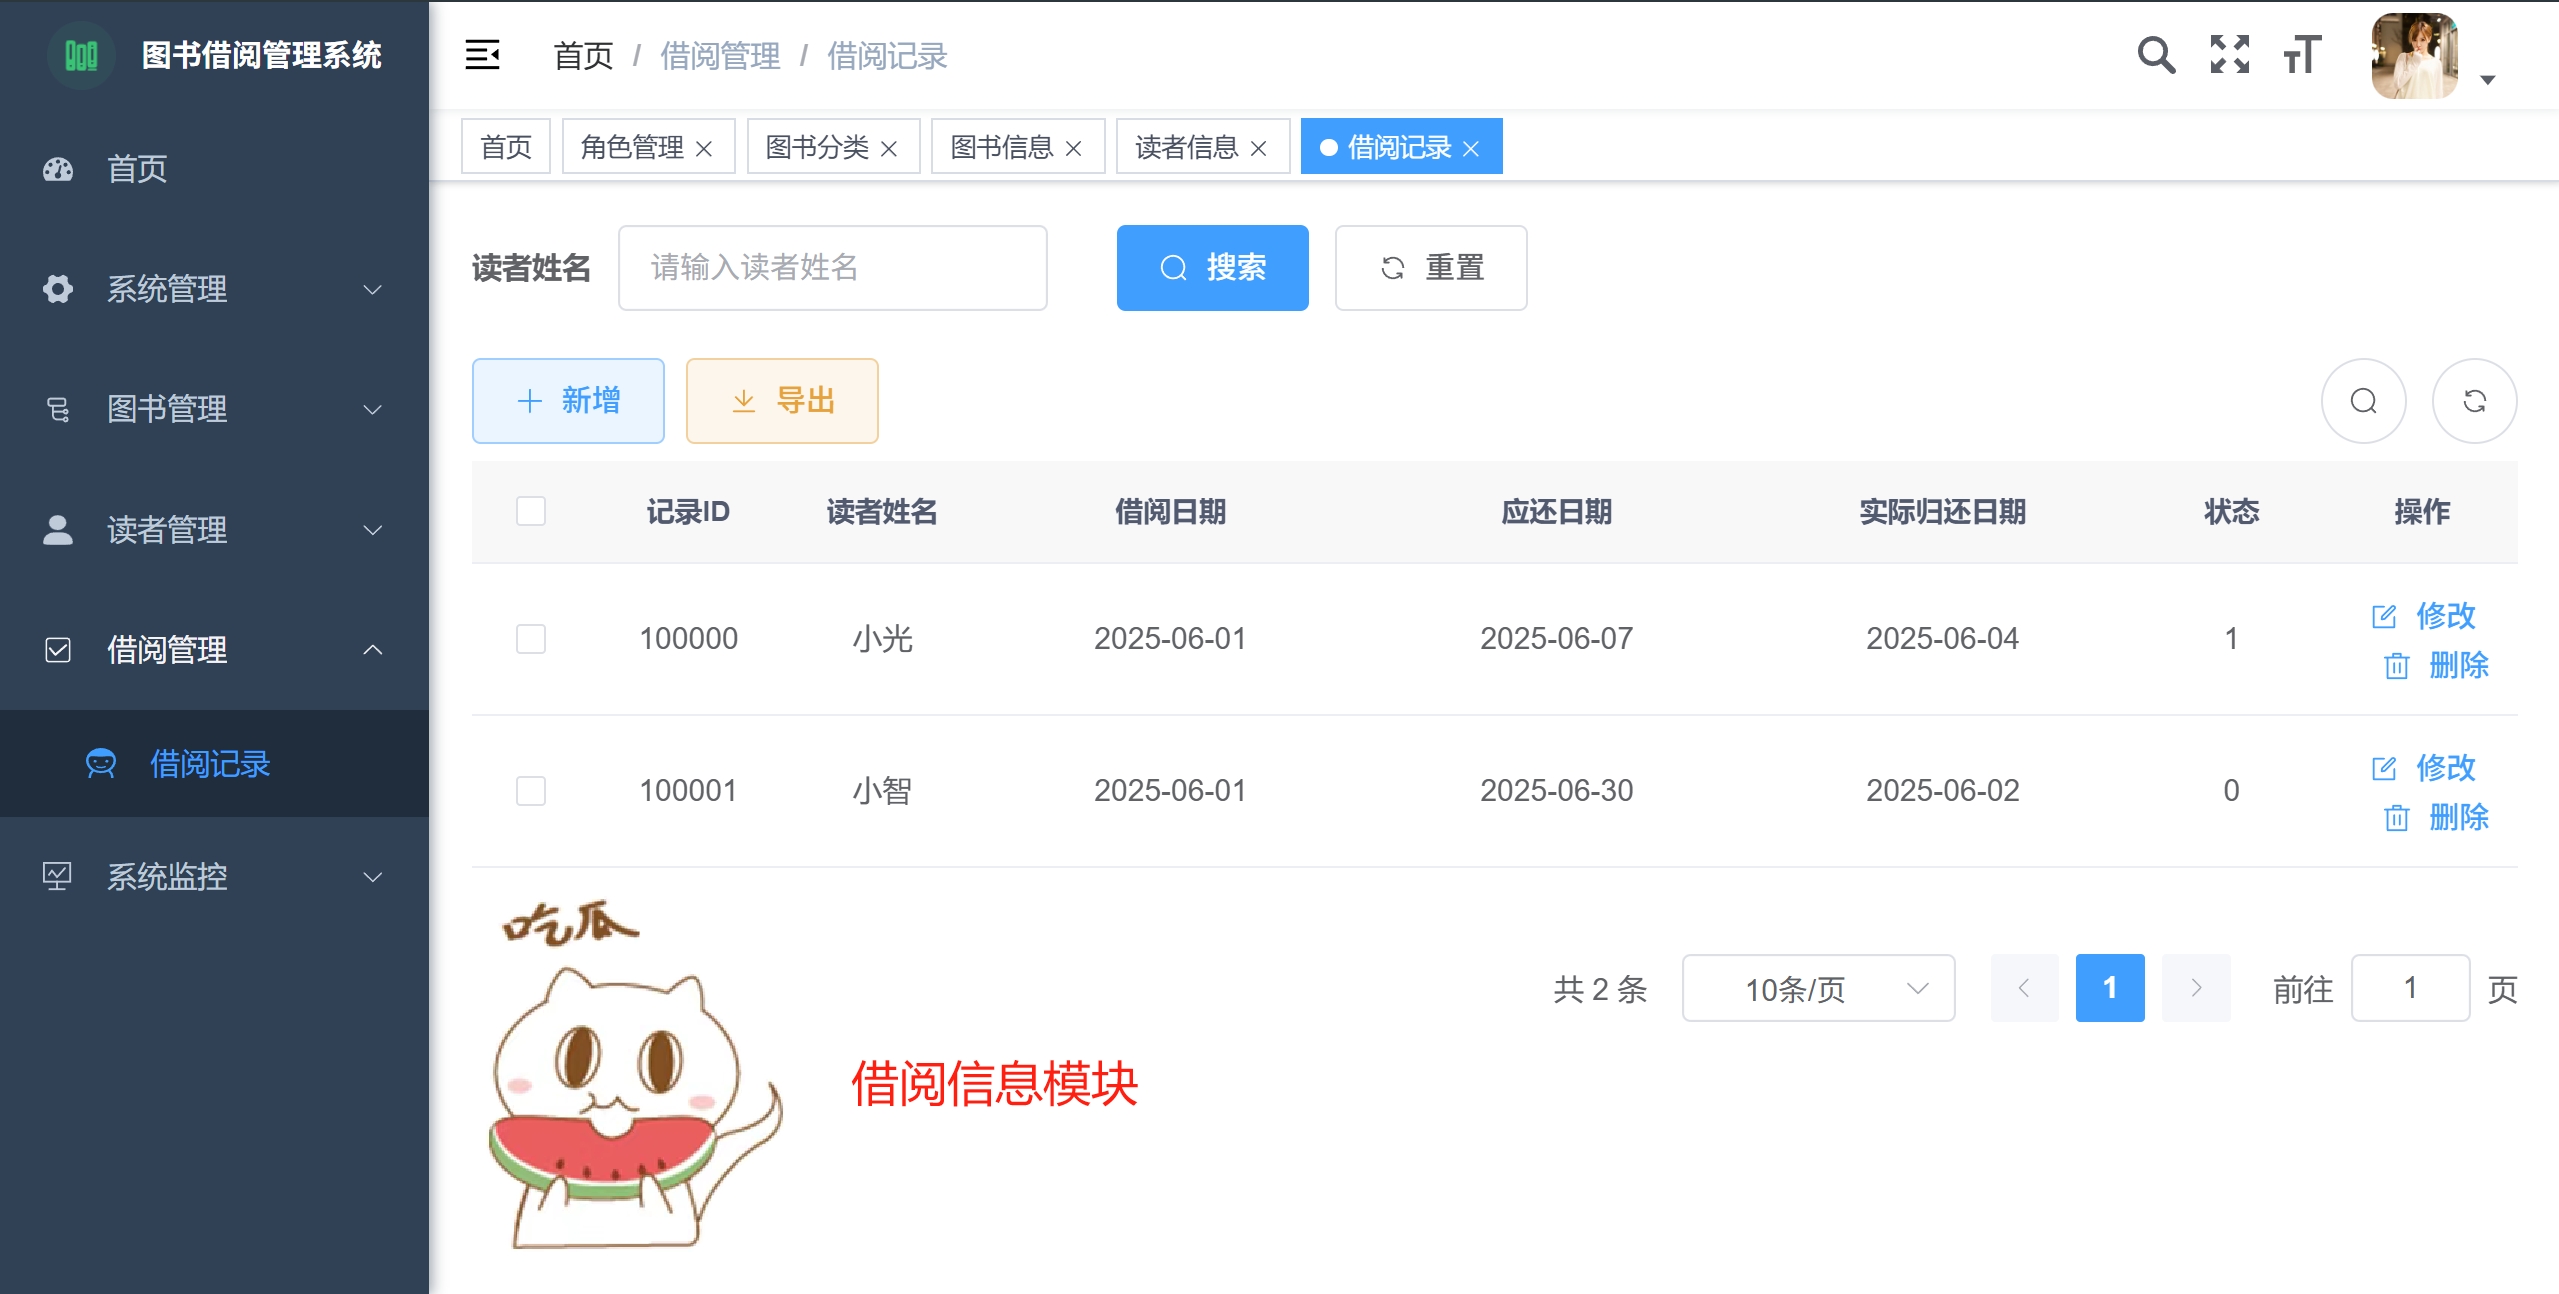This screenshot has width=2559, height=1294.
Task: Click the fullscreen icon in the header
Action: click(2229, 55)
